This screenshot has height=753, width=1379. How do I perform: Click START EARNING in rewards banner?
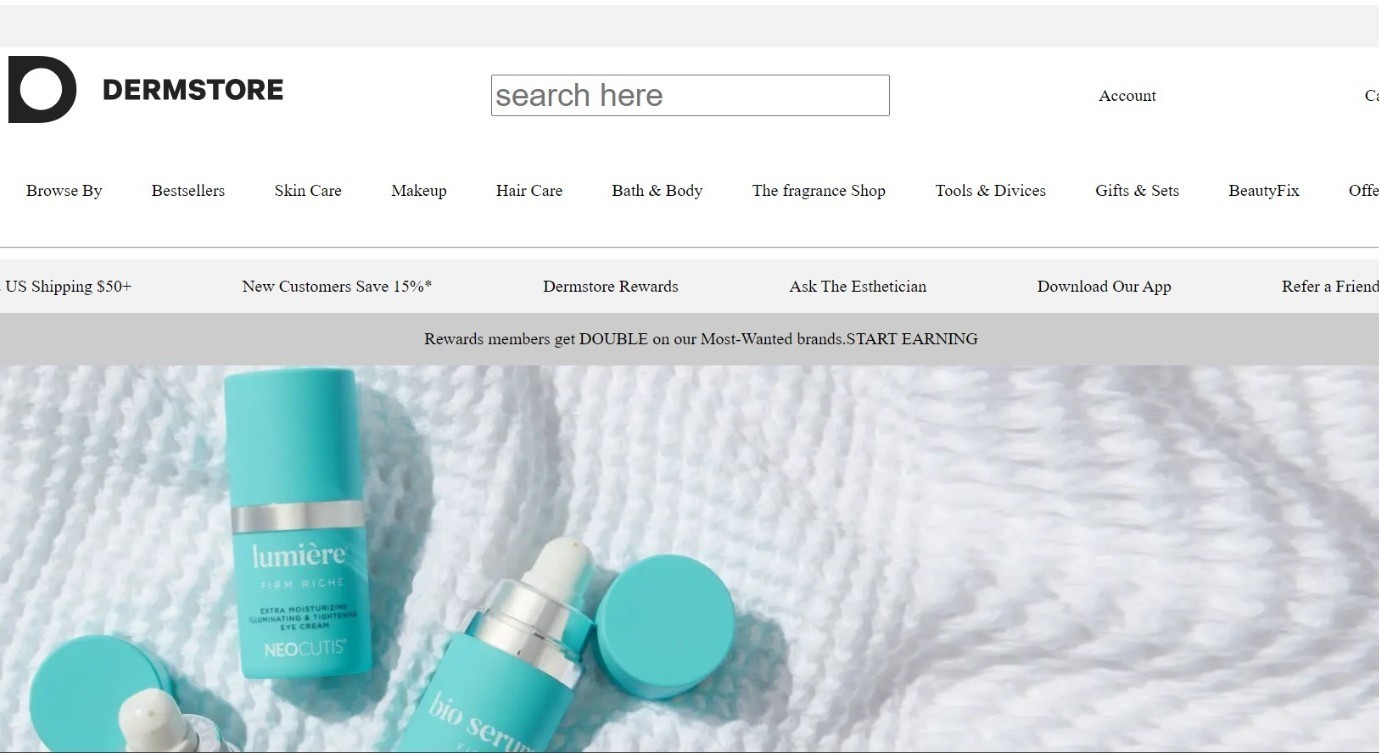point(912,339)
